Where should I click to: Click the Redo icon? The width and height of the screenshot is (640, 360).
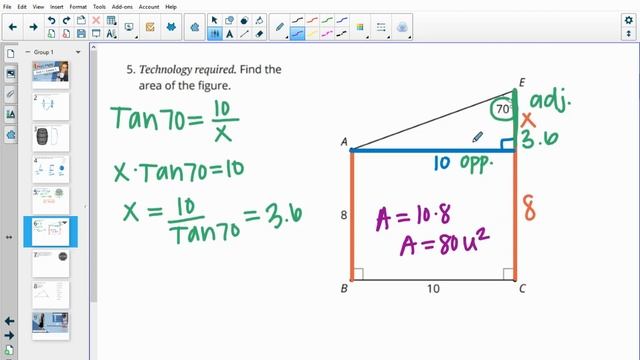pos(66,20)
